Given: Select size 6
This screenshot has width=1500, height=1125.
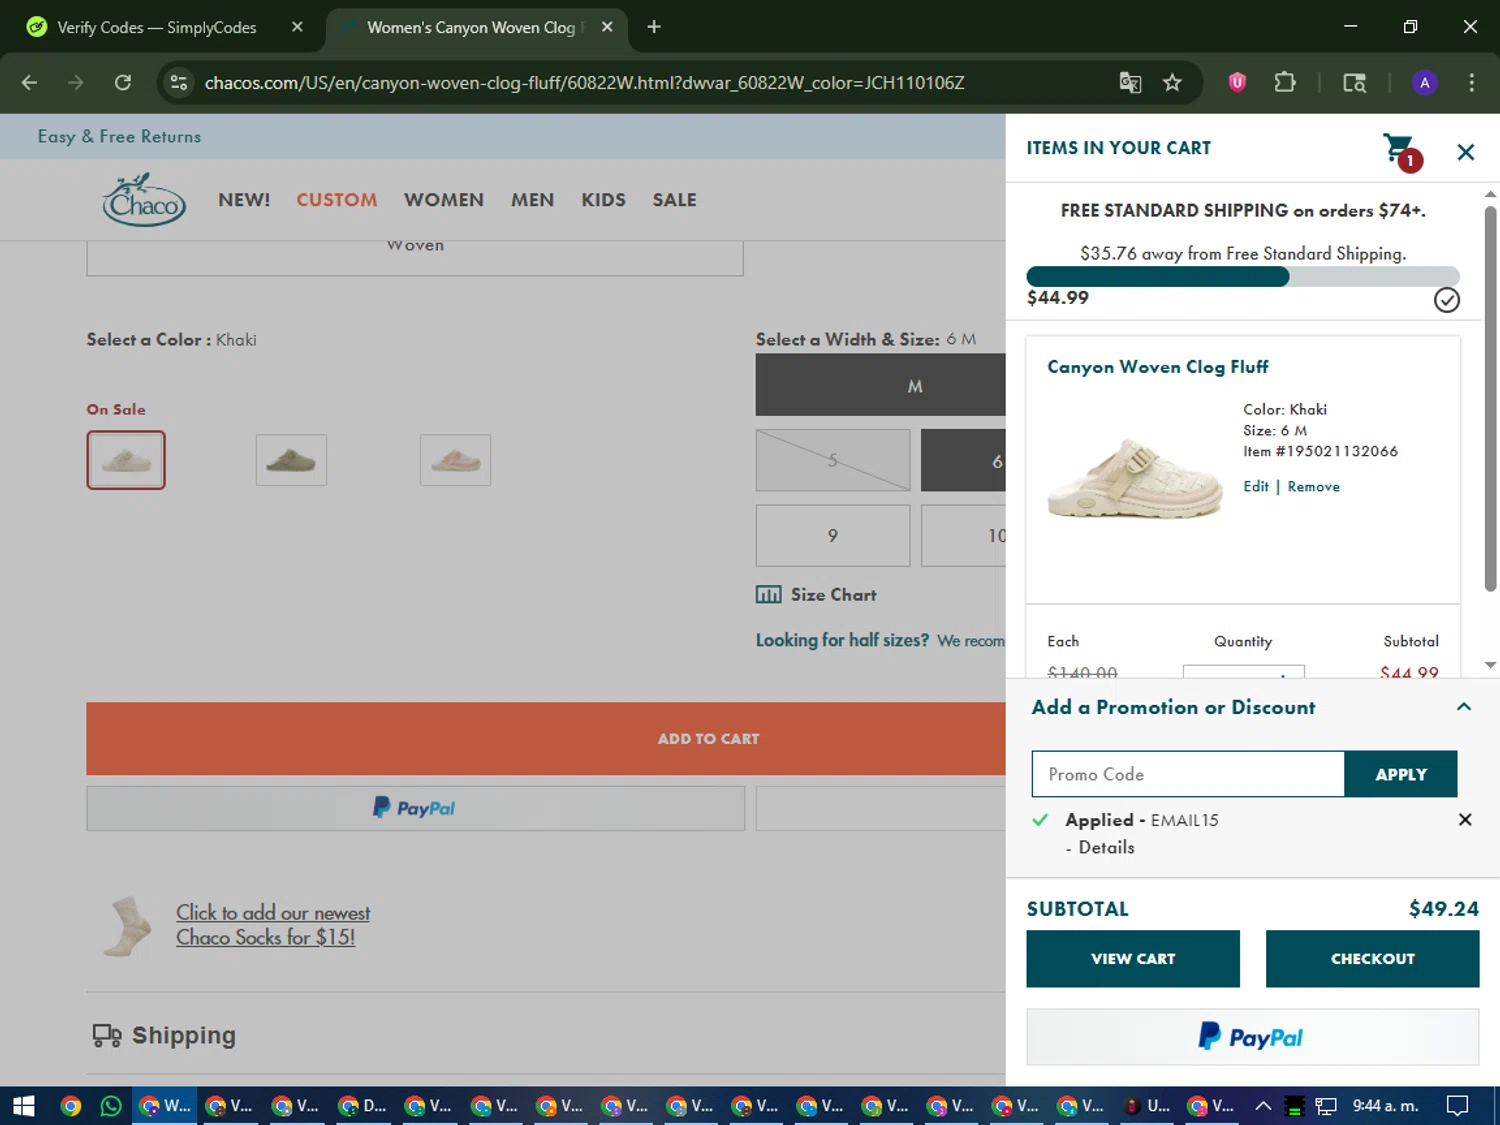Looking at the screenshot, I should point(963,461).
